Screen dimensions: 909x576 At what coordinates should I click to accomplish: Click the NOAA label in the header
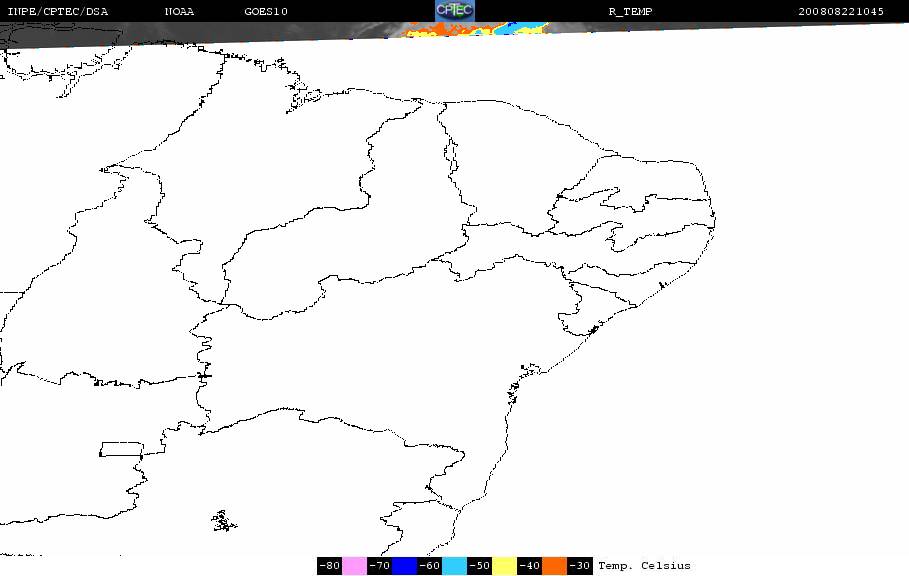[179, 11]
